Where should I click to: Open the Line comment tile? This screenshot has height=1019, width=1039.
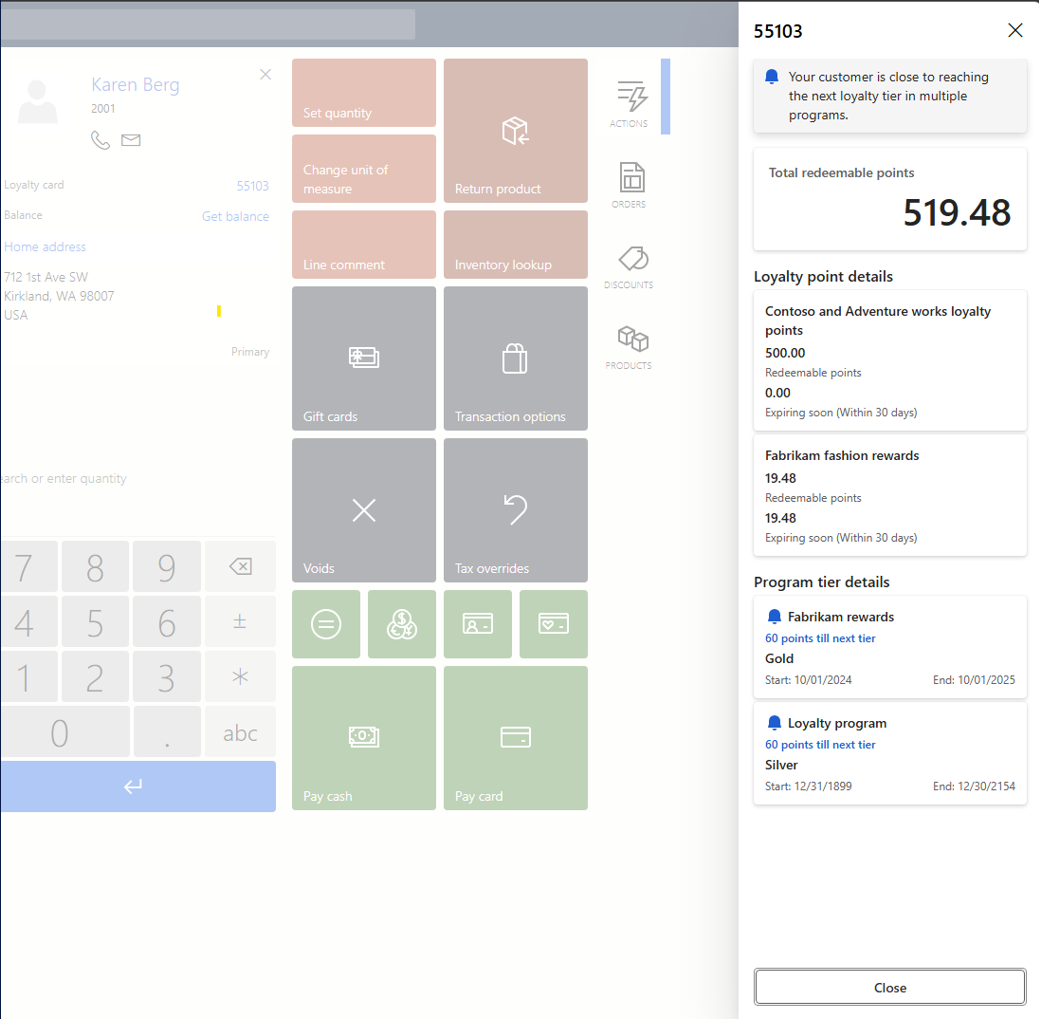tap(364, 244)
